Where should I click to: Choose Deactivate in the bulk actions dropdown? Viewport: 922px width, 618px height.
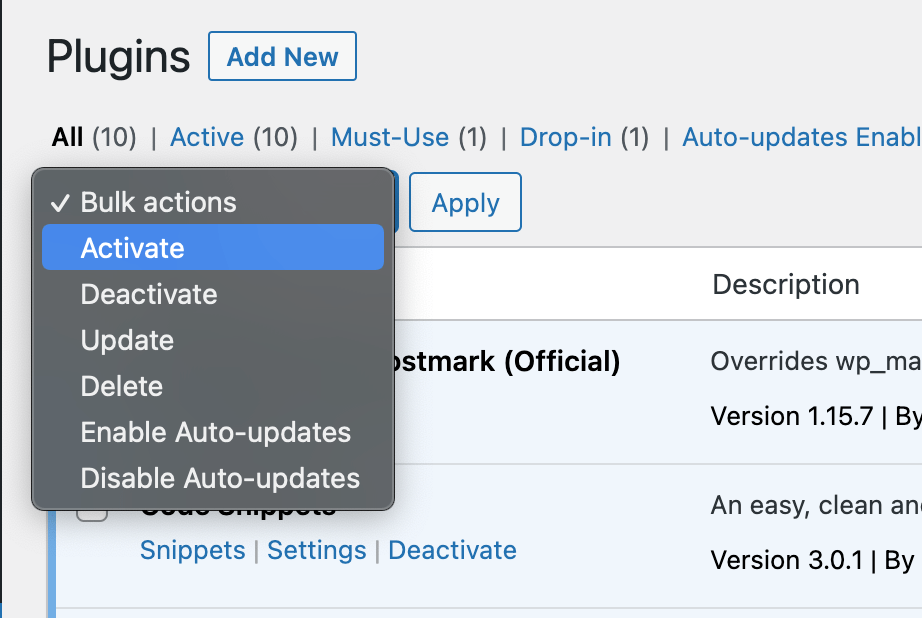pyautogui.click(x=213, y=294)
